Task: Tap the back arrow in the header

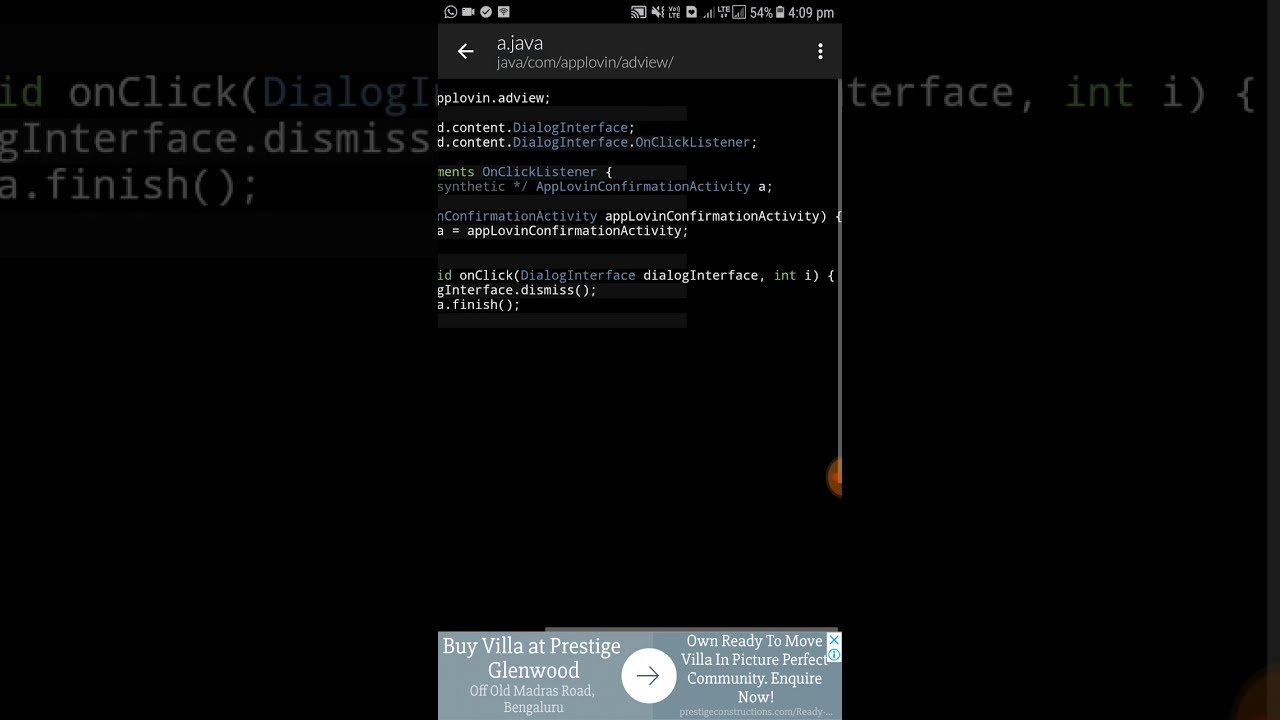Action: point(465,51)
